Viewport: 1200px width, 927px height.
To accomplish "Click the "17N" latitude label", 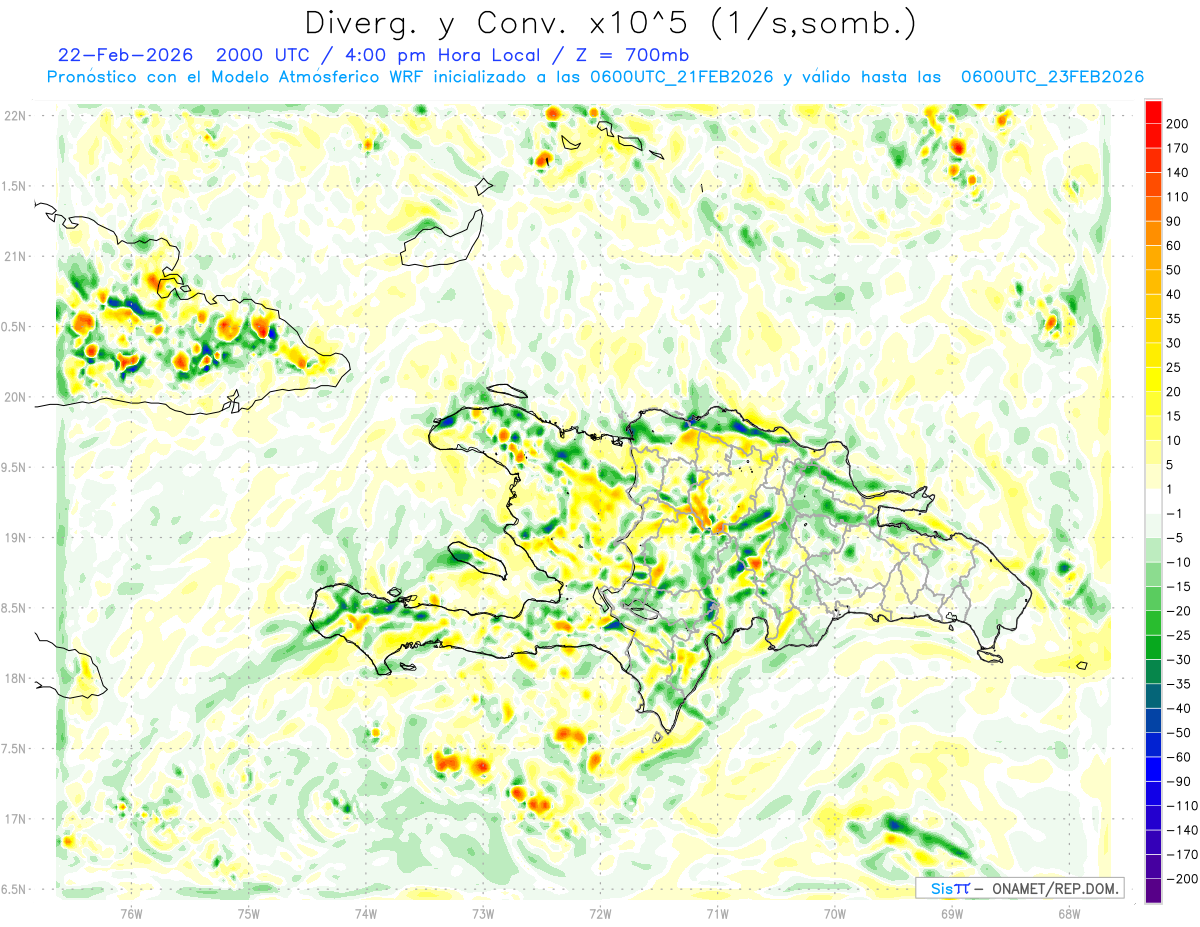I will pyautogui.click(x=16, y=819).
